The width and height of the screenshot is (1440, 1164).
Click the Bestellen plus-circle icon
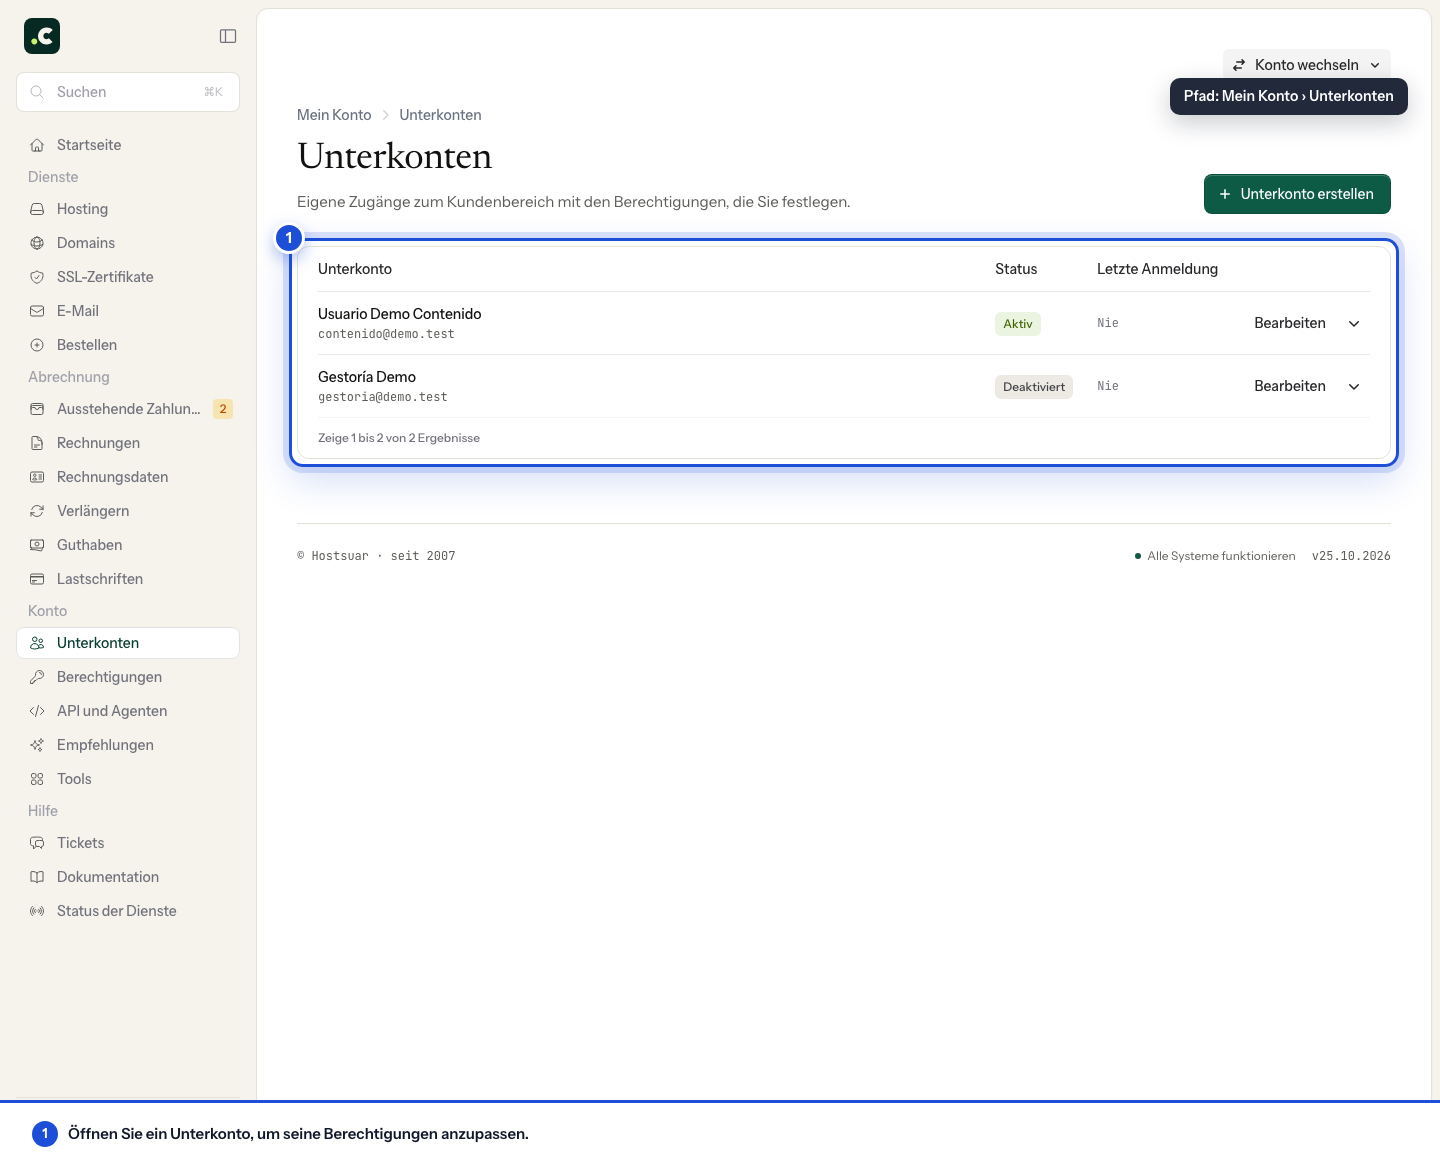coord(37,345)
